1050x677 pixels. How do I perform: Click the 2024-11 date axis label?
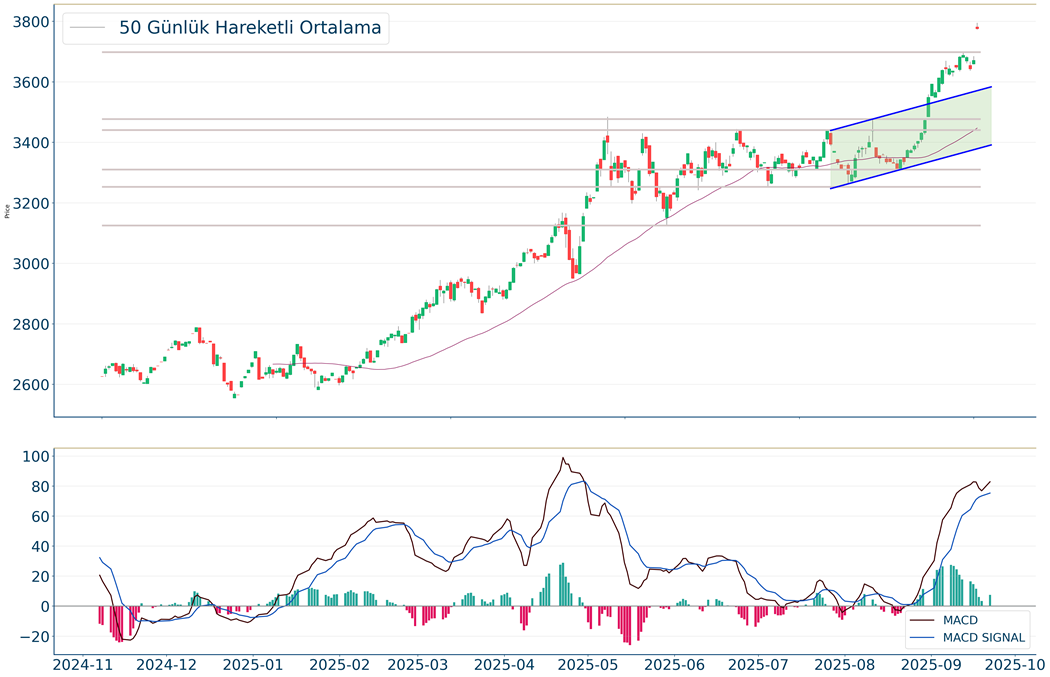pos(83,663)
